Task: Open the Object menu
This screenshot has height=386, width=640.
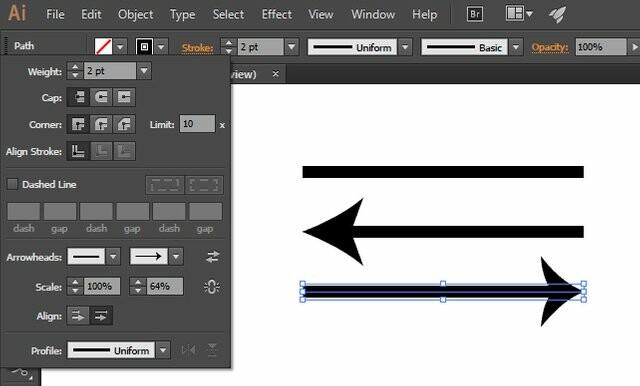Action: 136,14
